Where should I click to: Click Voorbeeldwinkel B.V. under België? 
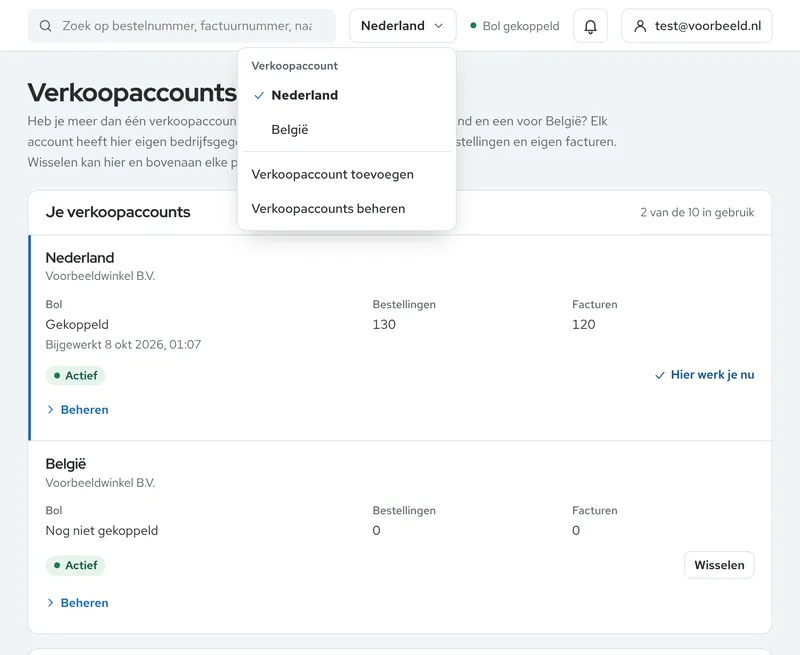[x=100, y=483]
